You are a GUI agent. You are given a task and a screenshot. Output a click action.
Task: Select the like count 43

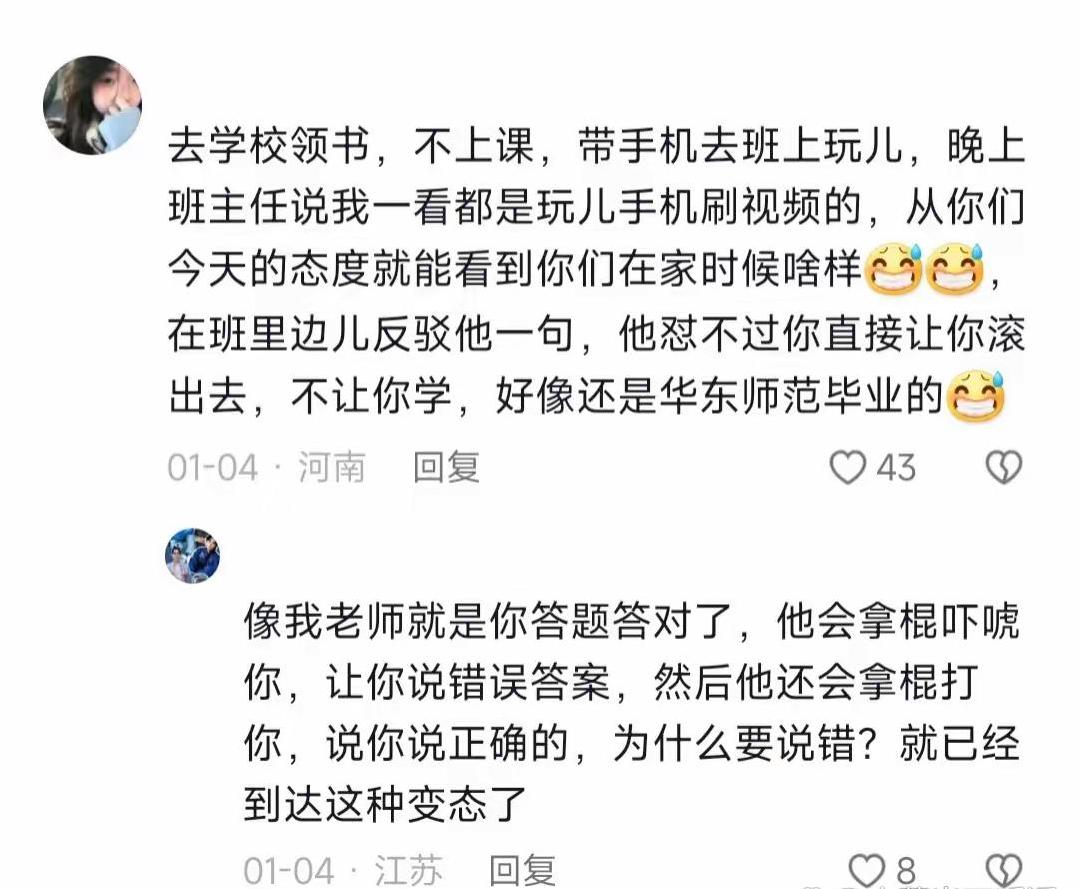pos(895,468)
